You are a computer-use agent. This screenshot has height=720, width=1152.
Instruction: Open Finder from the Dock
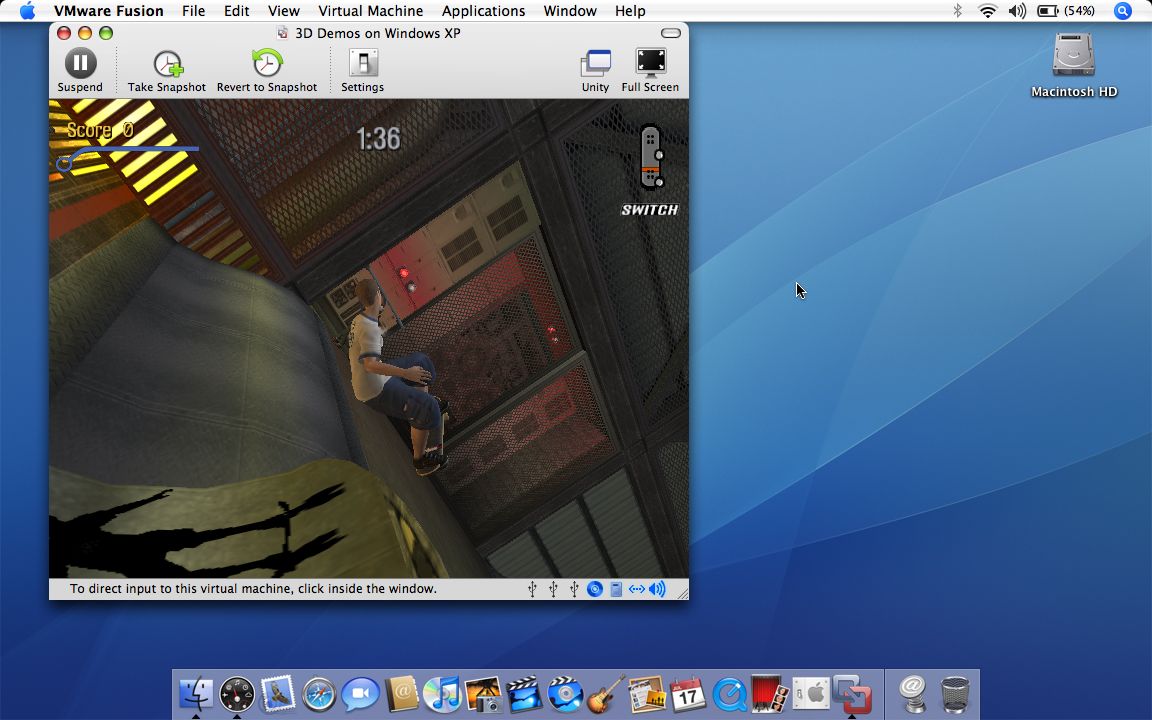[196, 694]
